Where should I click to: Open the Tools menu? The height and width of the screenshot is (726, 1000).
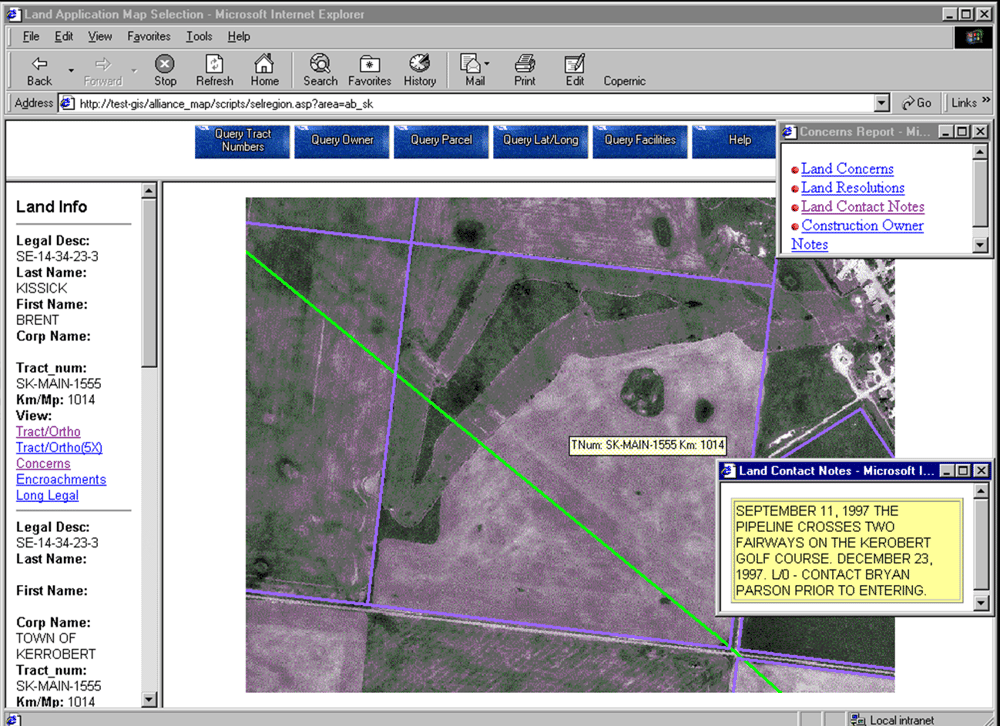coord(199,36)
